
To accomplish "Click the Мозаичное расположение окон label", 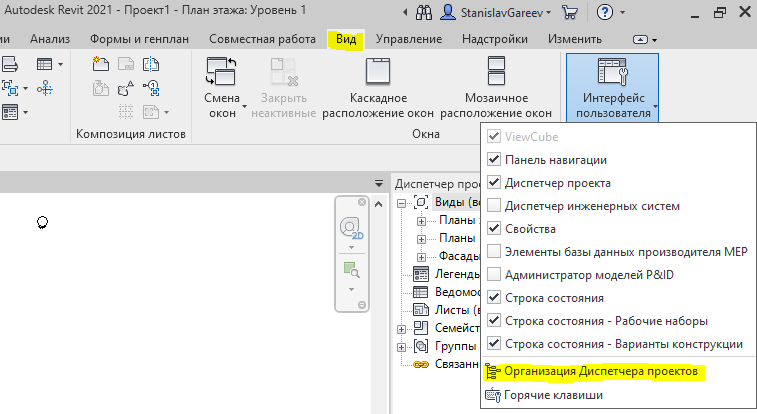I will coord(496,106).
